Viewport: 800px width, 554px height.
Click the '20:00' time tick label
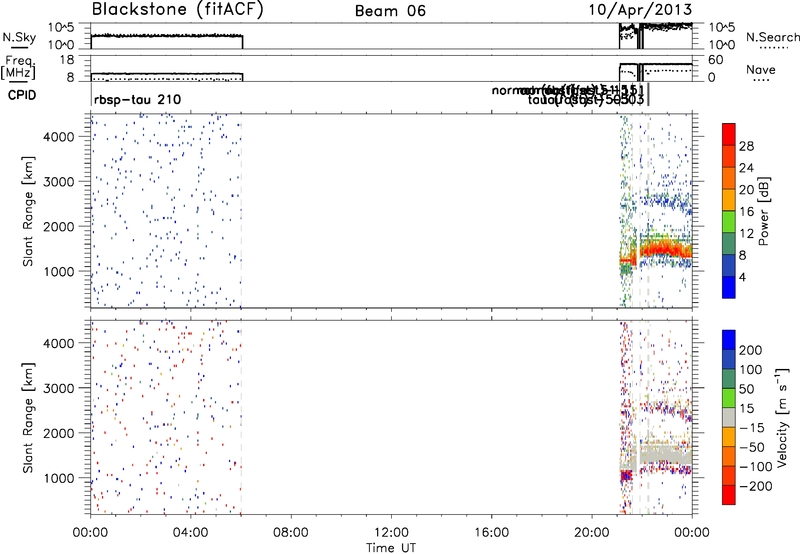[591, 533]
